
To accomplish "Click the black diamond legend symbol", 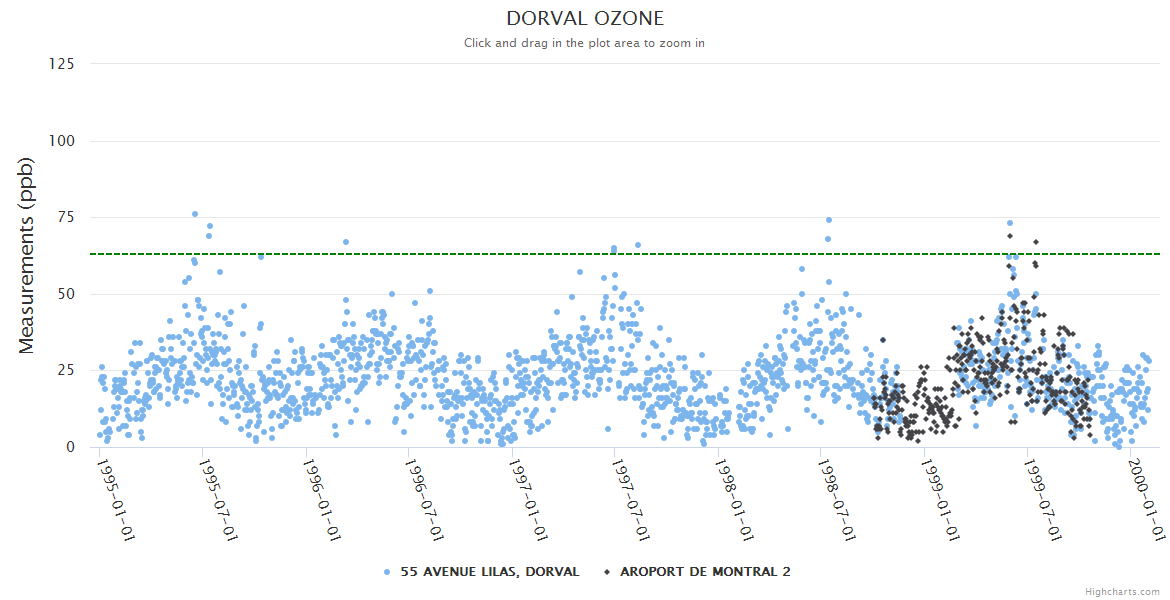I will pos(606,572).
